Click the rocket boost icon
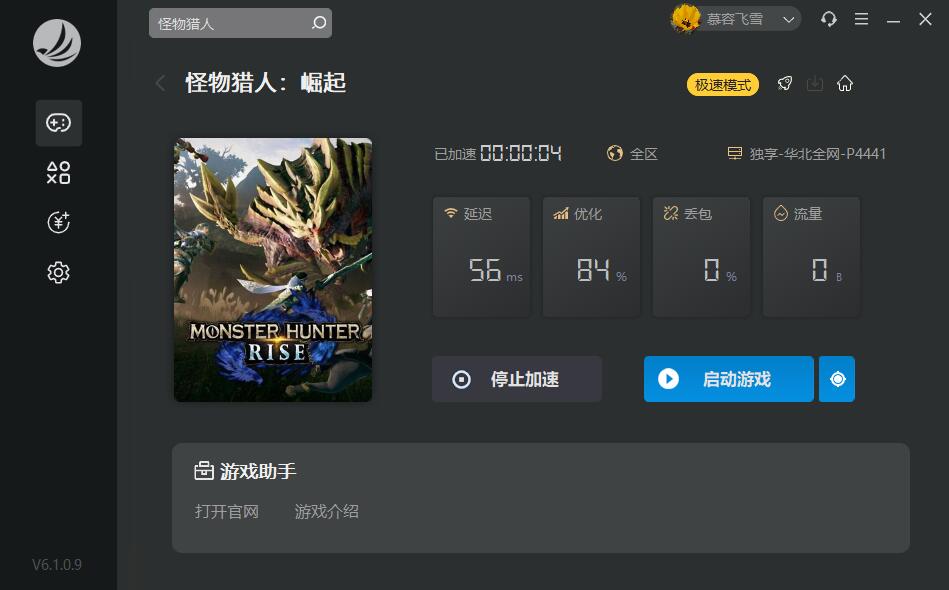The height and width of the screenshot is (590, 949). (785, 84)
